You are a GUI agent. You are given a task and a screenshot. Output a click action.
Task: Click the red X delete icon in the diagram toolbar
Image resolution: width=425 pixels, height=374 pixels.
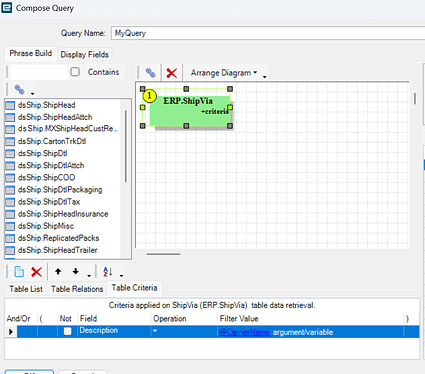coord(172,73)
